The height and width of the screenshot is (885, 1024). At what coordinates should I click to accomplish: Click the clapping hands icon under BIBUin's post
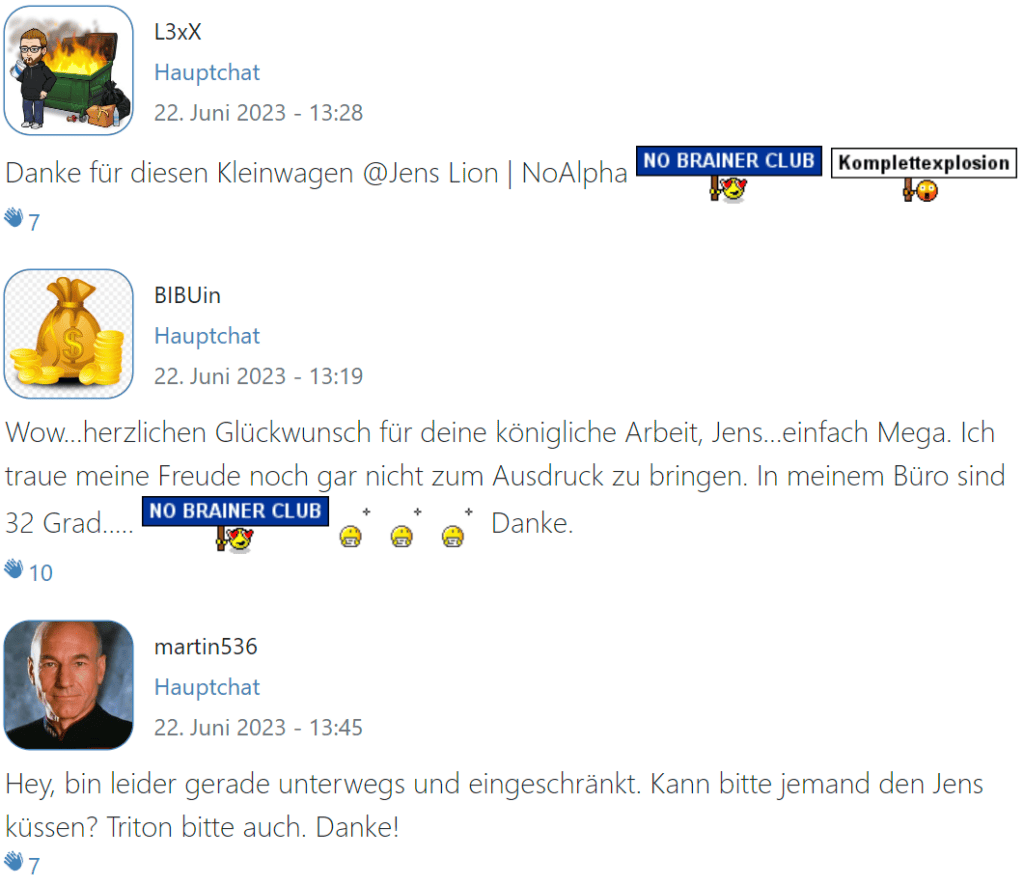tap(14, 568)
